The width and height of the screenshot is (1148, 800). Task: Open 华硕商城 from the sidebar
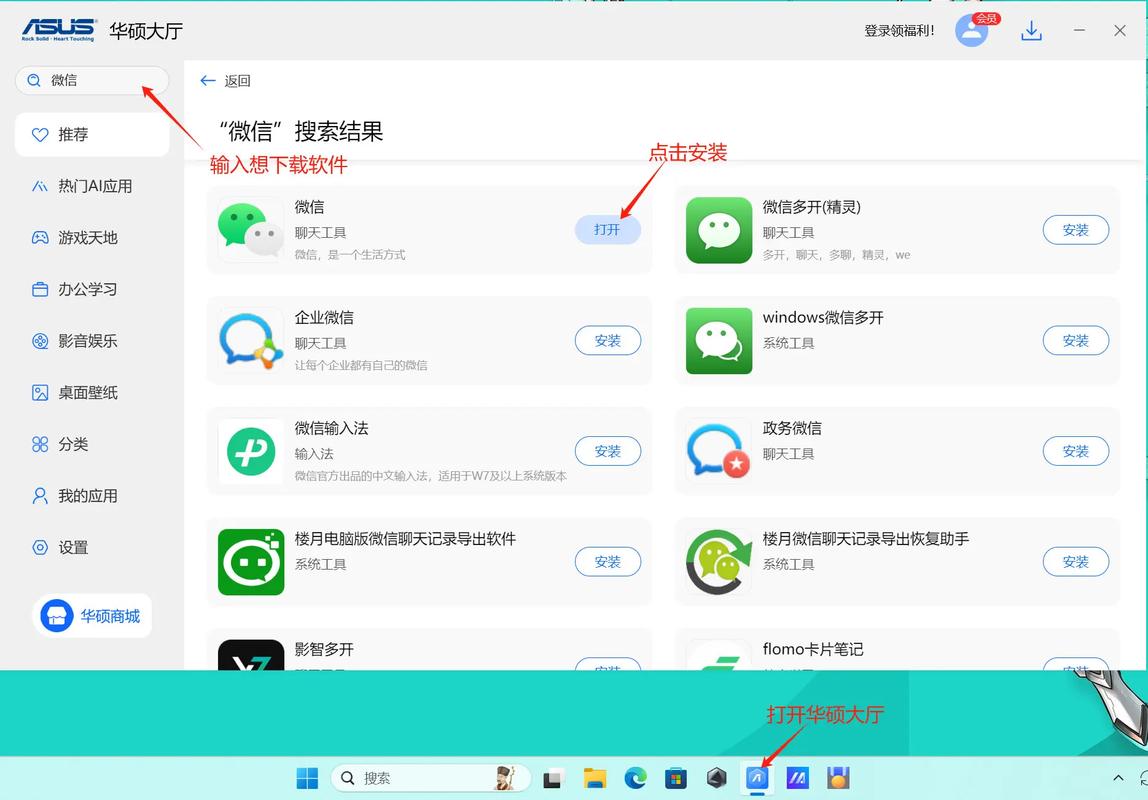[92, 615]
